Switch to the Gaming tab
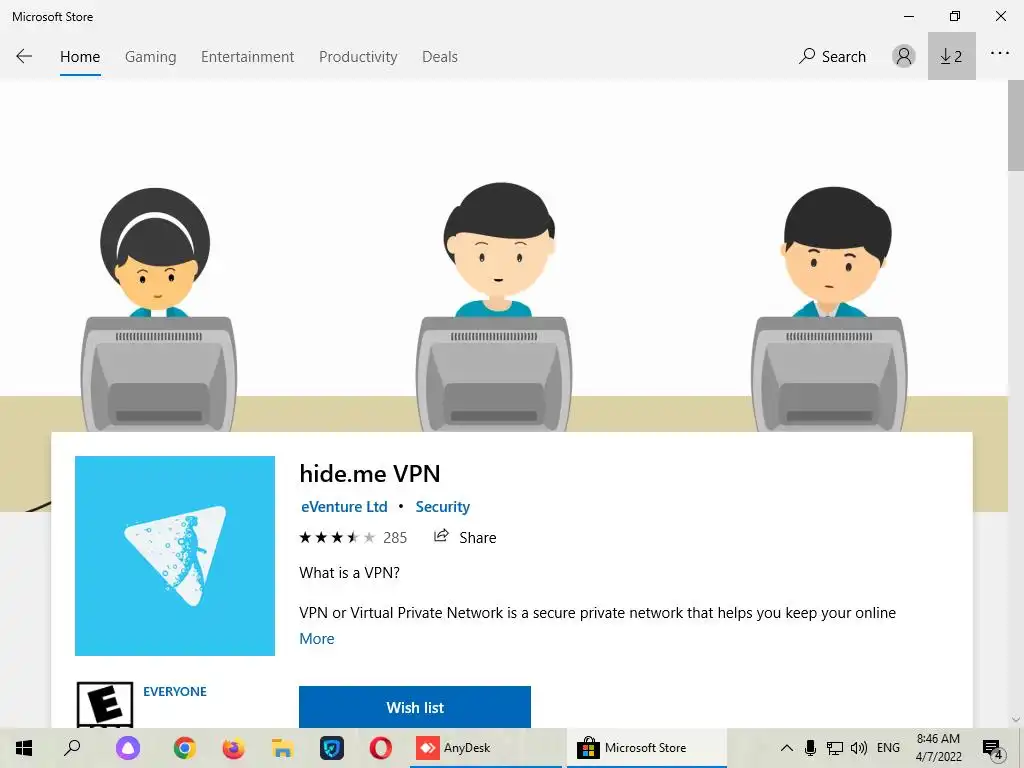This screenshot has width=1024, height=768. (x=150, y=57)
